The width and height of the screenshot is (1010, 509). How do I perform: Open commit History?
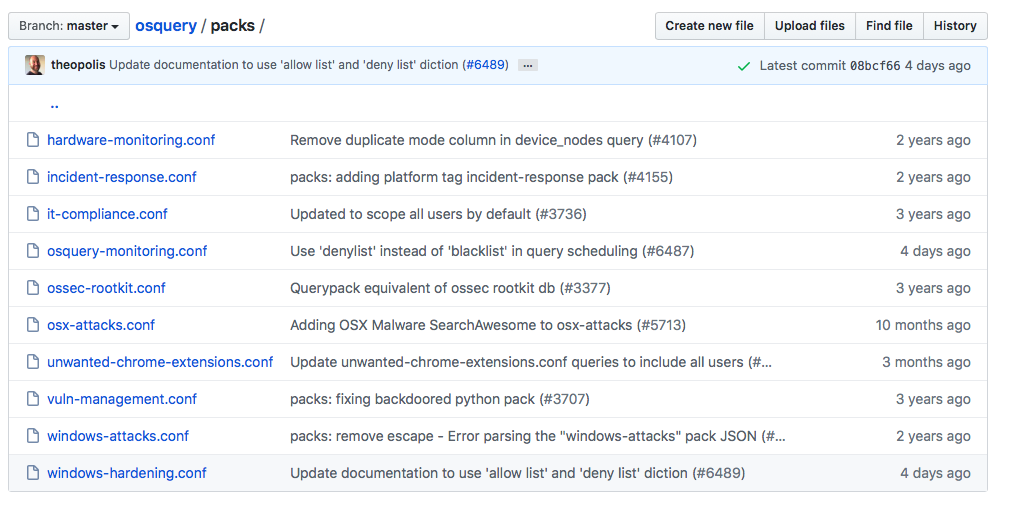click(x=955, y=26)
